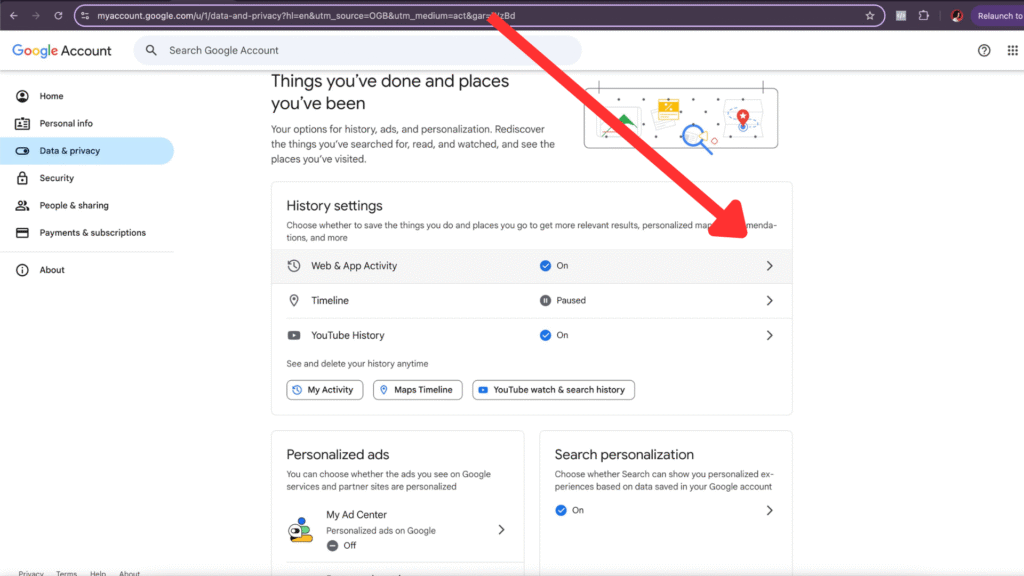
Task: Go back using browser back arrow
Action: pyautogui.click(x=14, y=16)
